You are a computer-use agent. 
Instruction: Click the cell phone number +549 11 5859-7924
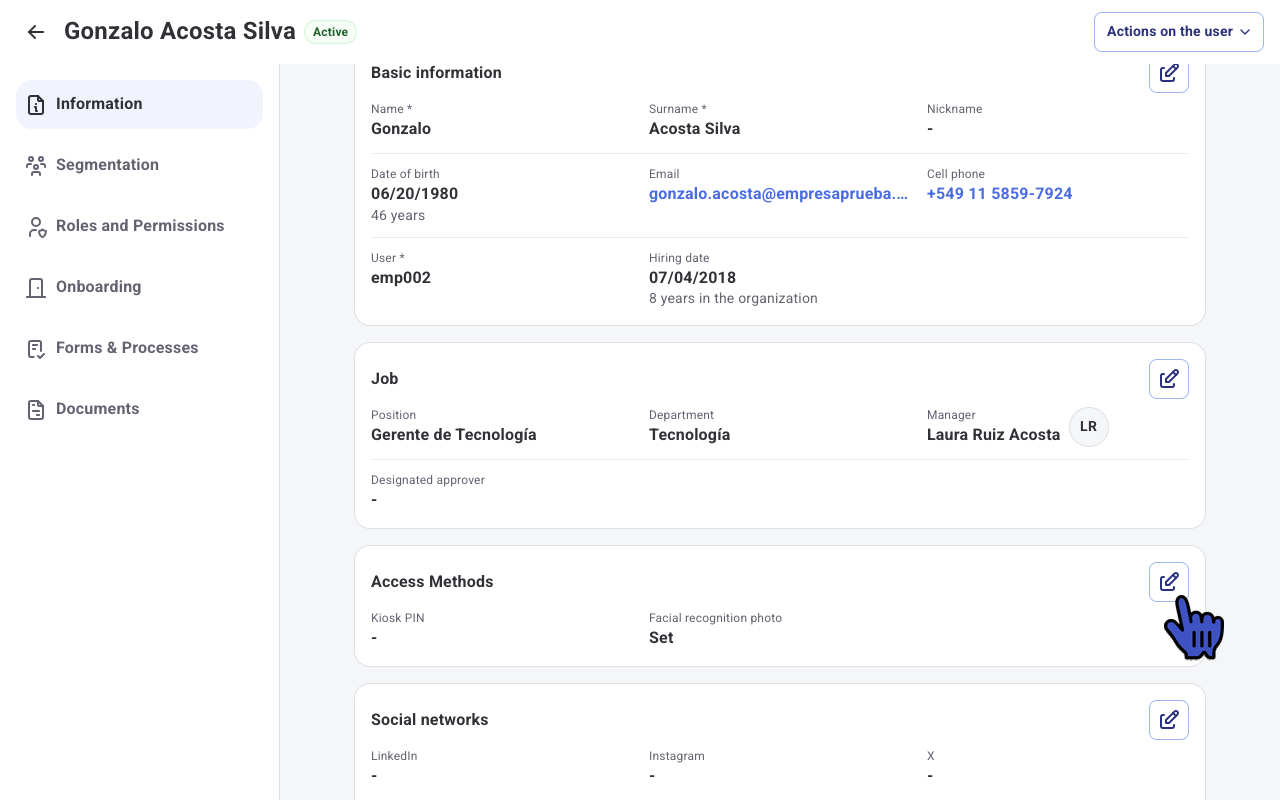coord(999,194)
